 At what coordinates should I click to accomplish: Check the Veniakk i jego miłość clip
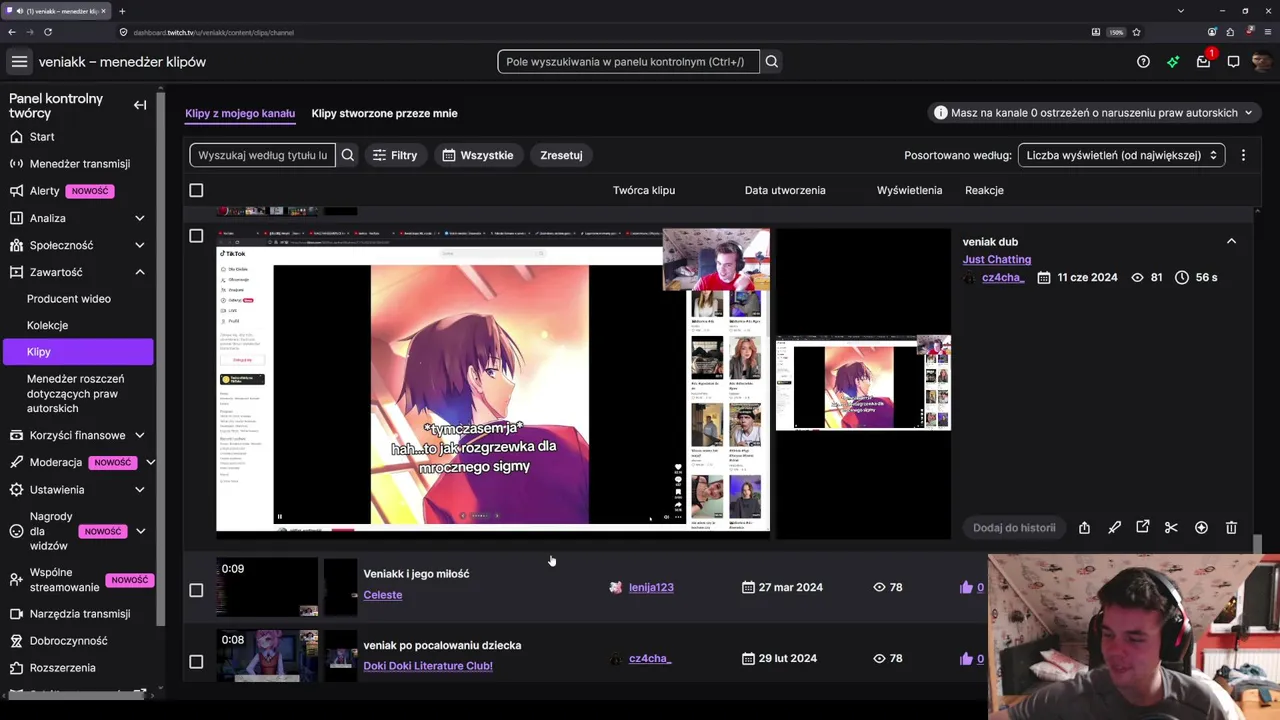(196, 590)
